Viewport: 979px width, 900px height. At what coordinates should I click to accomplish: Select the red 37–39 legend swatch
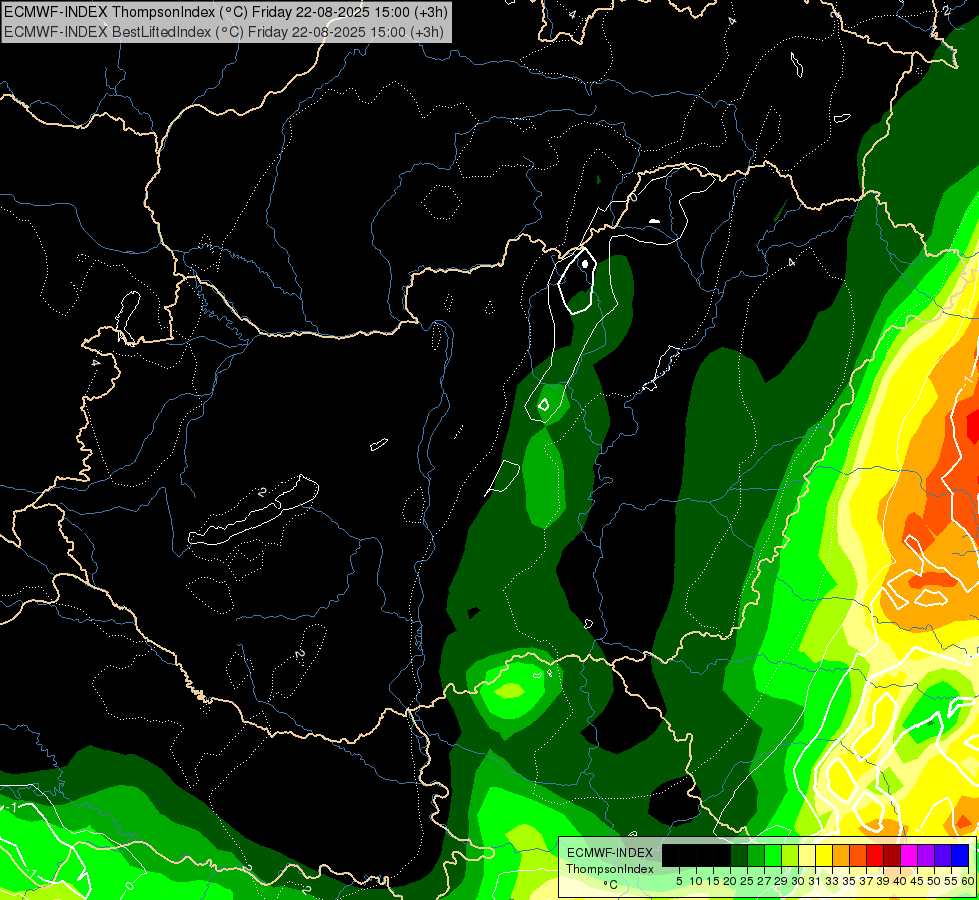[x=875, y=855]
